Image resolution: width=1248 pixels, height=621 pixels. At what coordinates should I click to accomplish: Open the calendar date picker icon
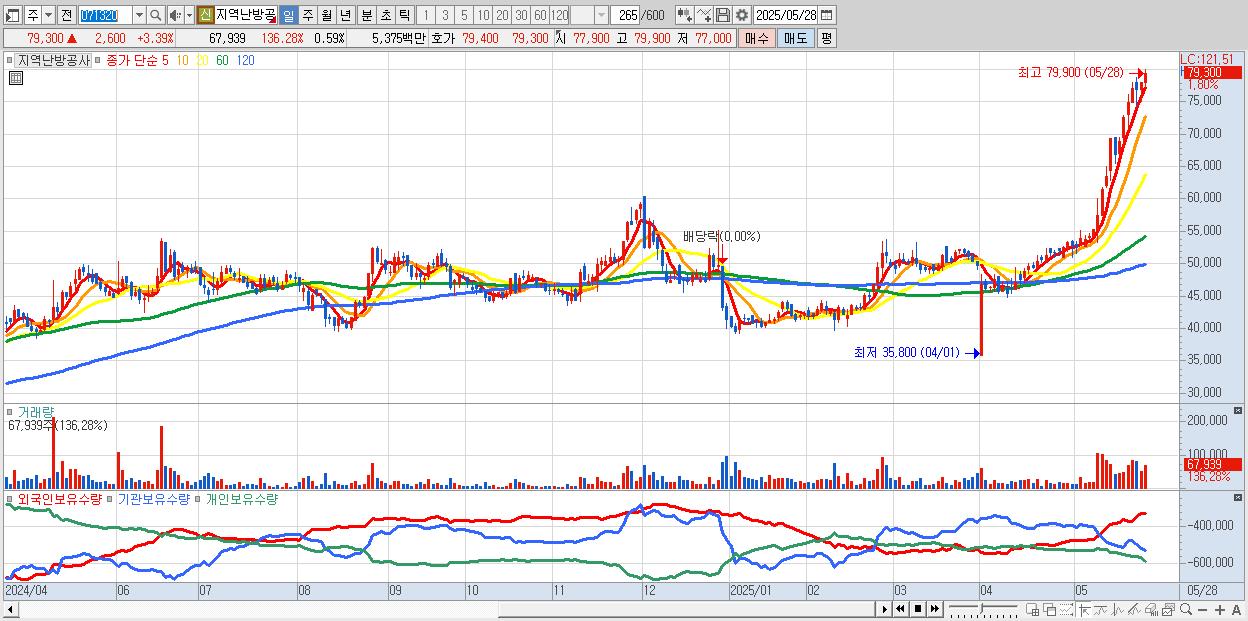[827, 15]
